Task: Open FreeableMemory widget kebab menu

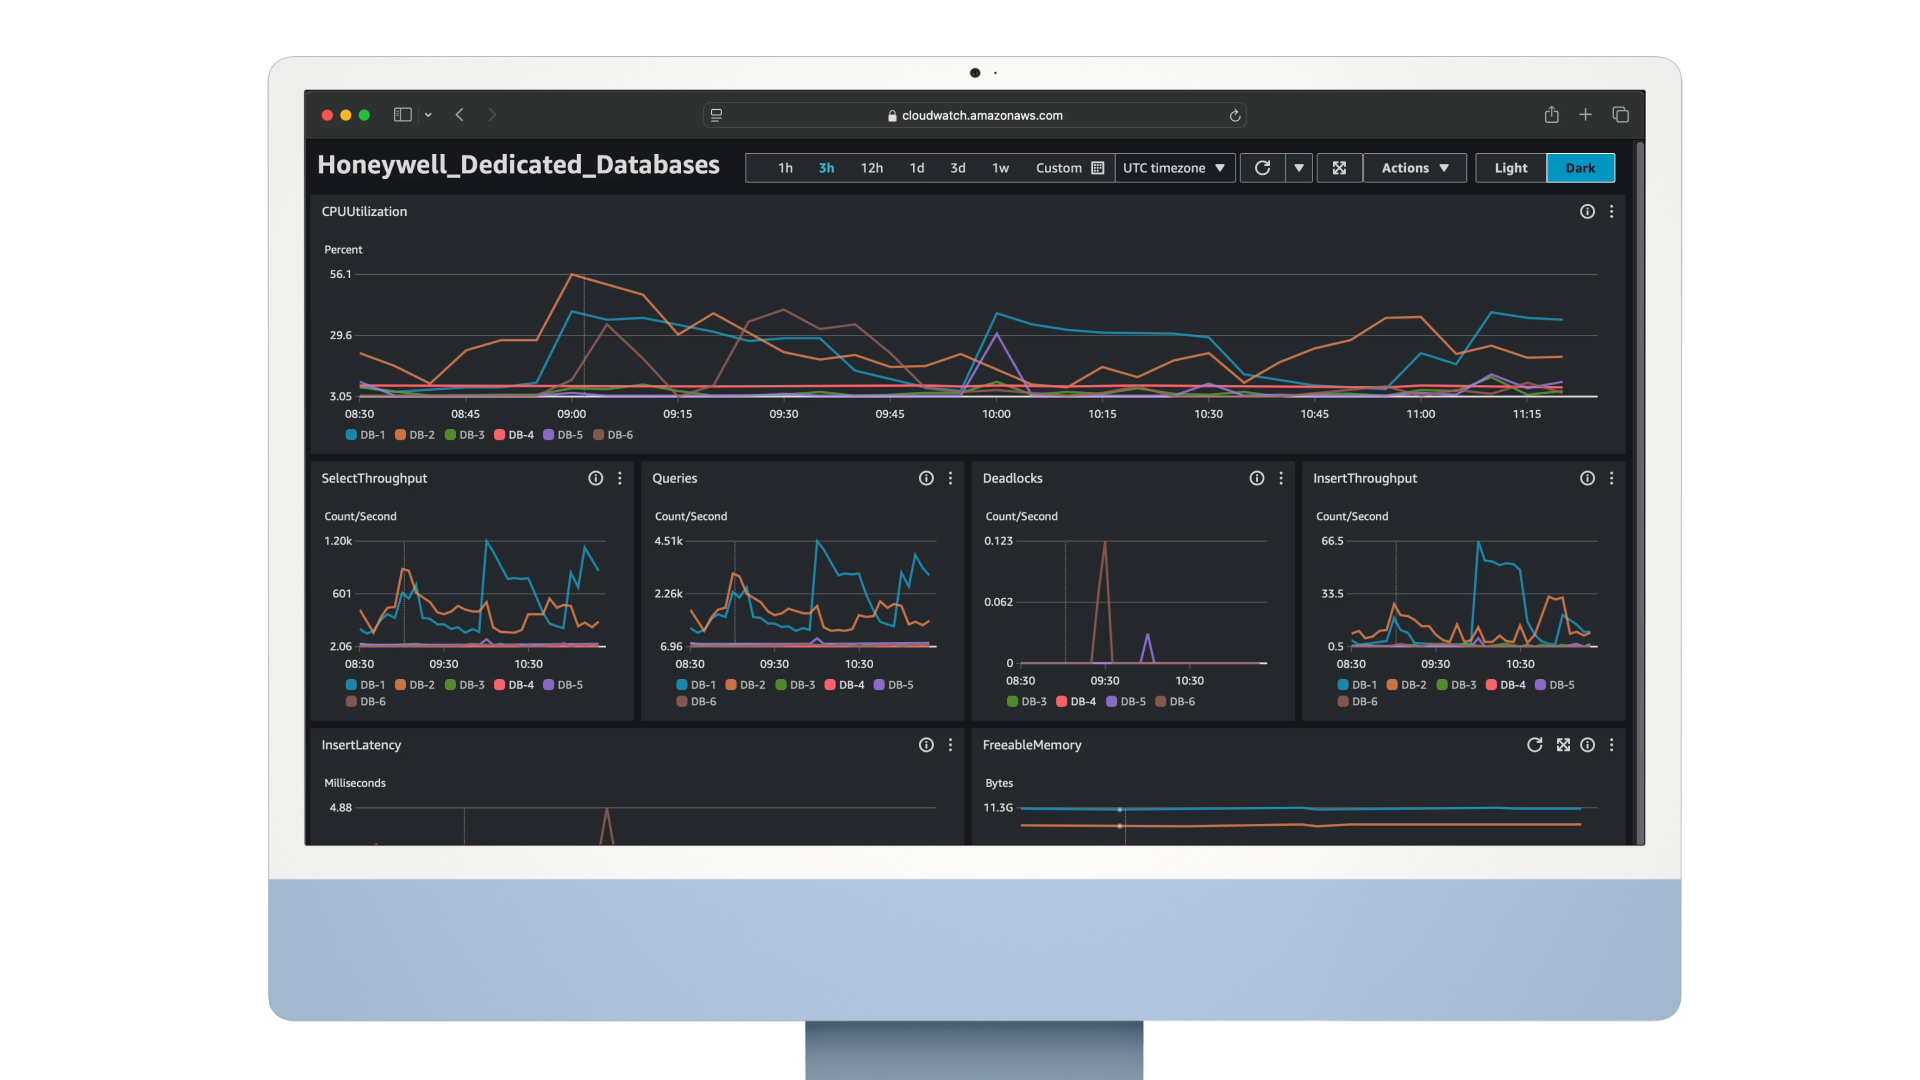Action: pyautogui.click(x=1611, y=745)
